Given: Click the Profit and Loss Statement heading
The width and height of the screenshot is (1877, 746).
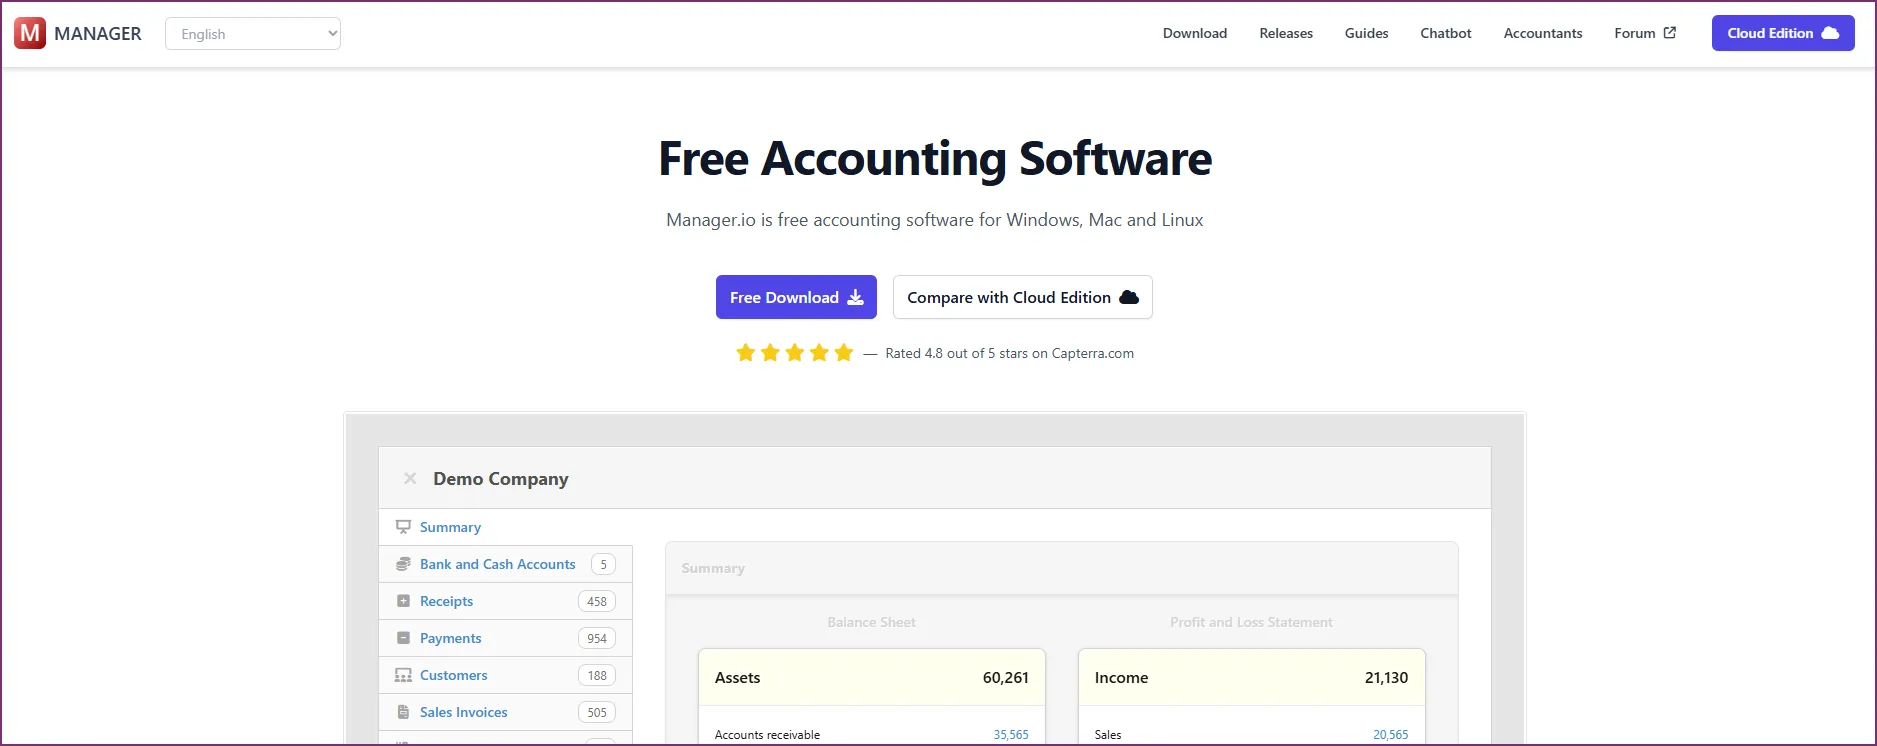Looking at the screenshot, I should 1251,622.
